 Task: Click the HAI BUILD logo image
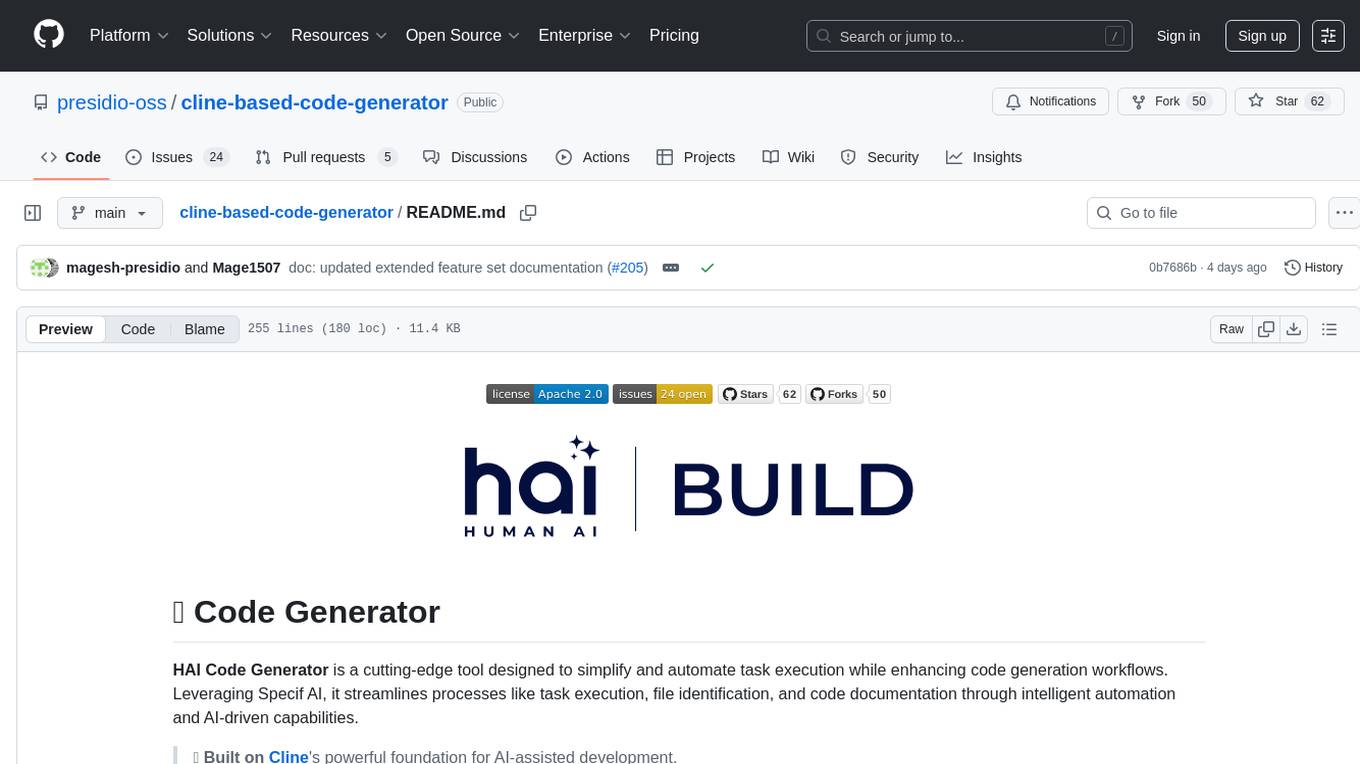tap(689, 486)
